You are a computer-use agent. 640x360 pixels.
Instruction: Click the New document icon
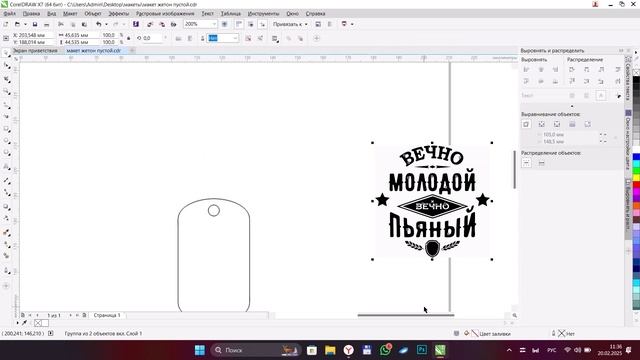[6, 24]
